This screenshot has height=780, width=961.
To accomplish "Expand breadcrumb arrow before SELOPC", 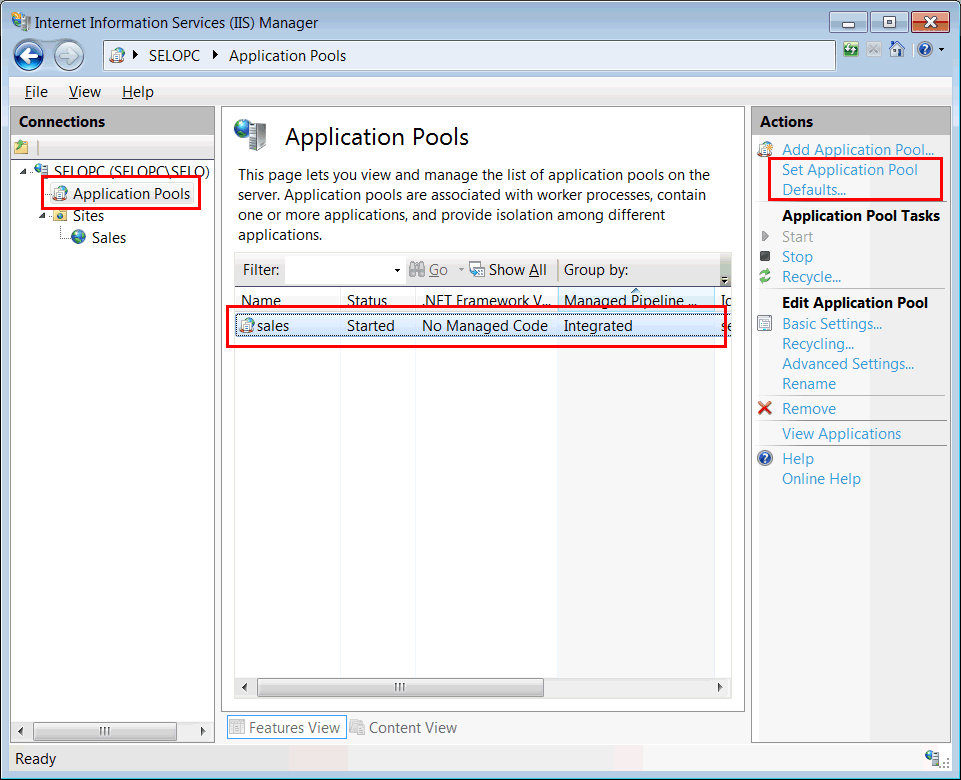I will coord(135,55).
